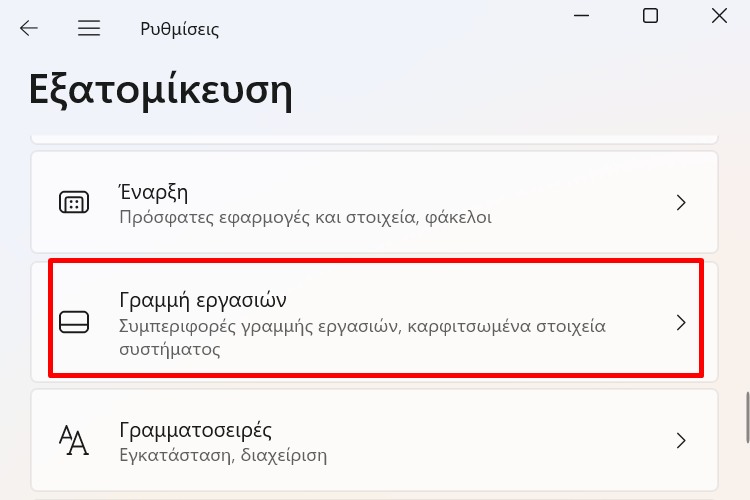Minimize the Ρυθμίσεις window

[x=581, y=16]
